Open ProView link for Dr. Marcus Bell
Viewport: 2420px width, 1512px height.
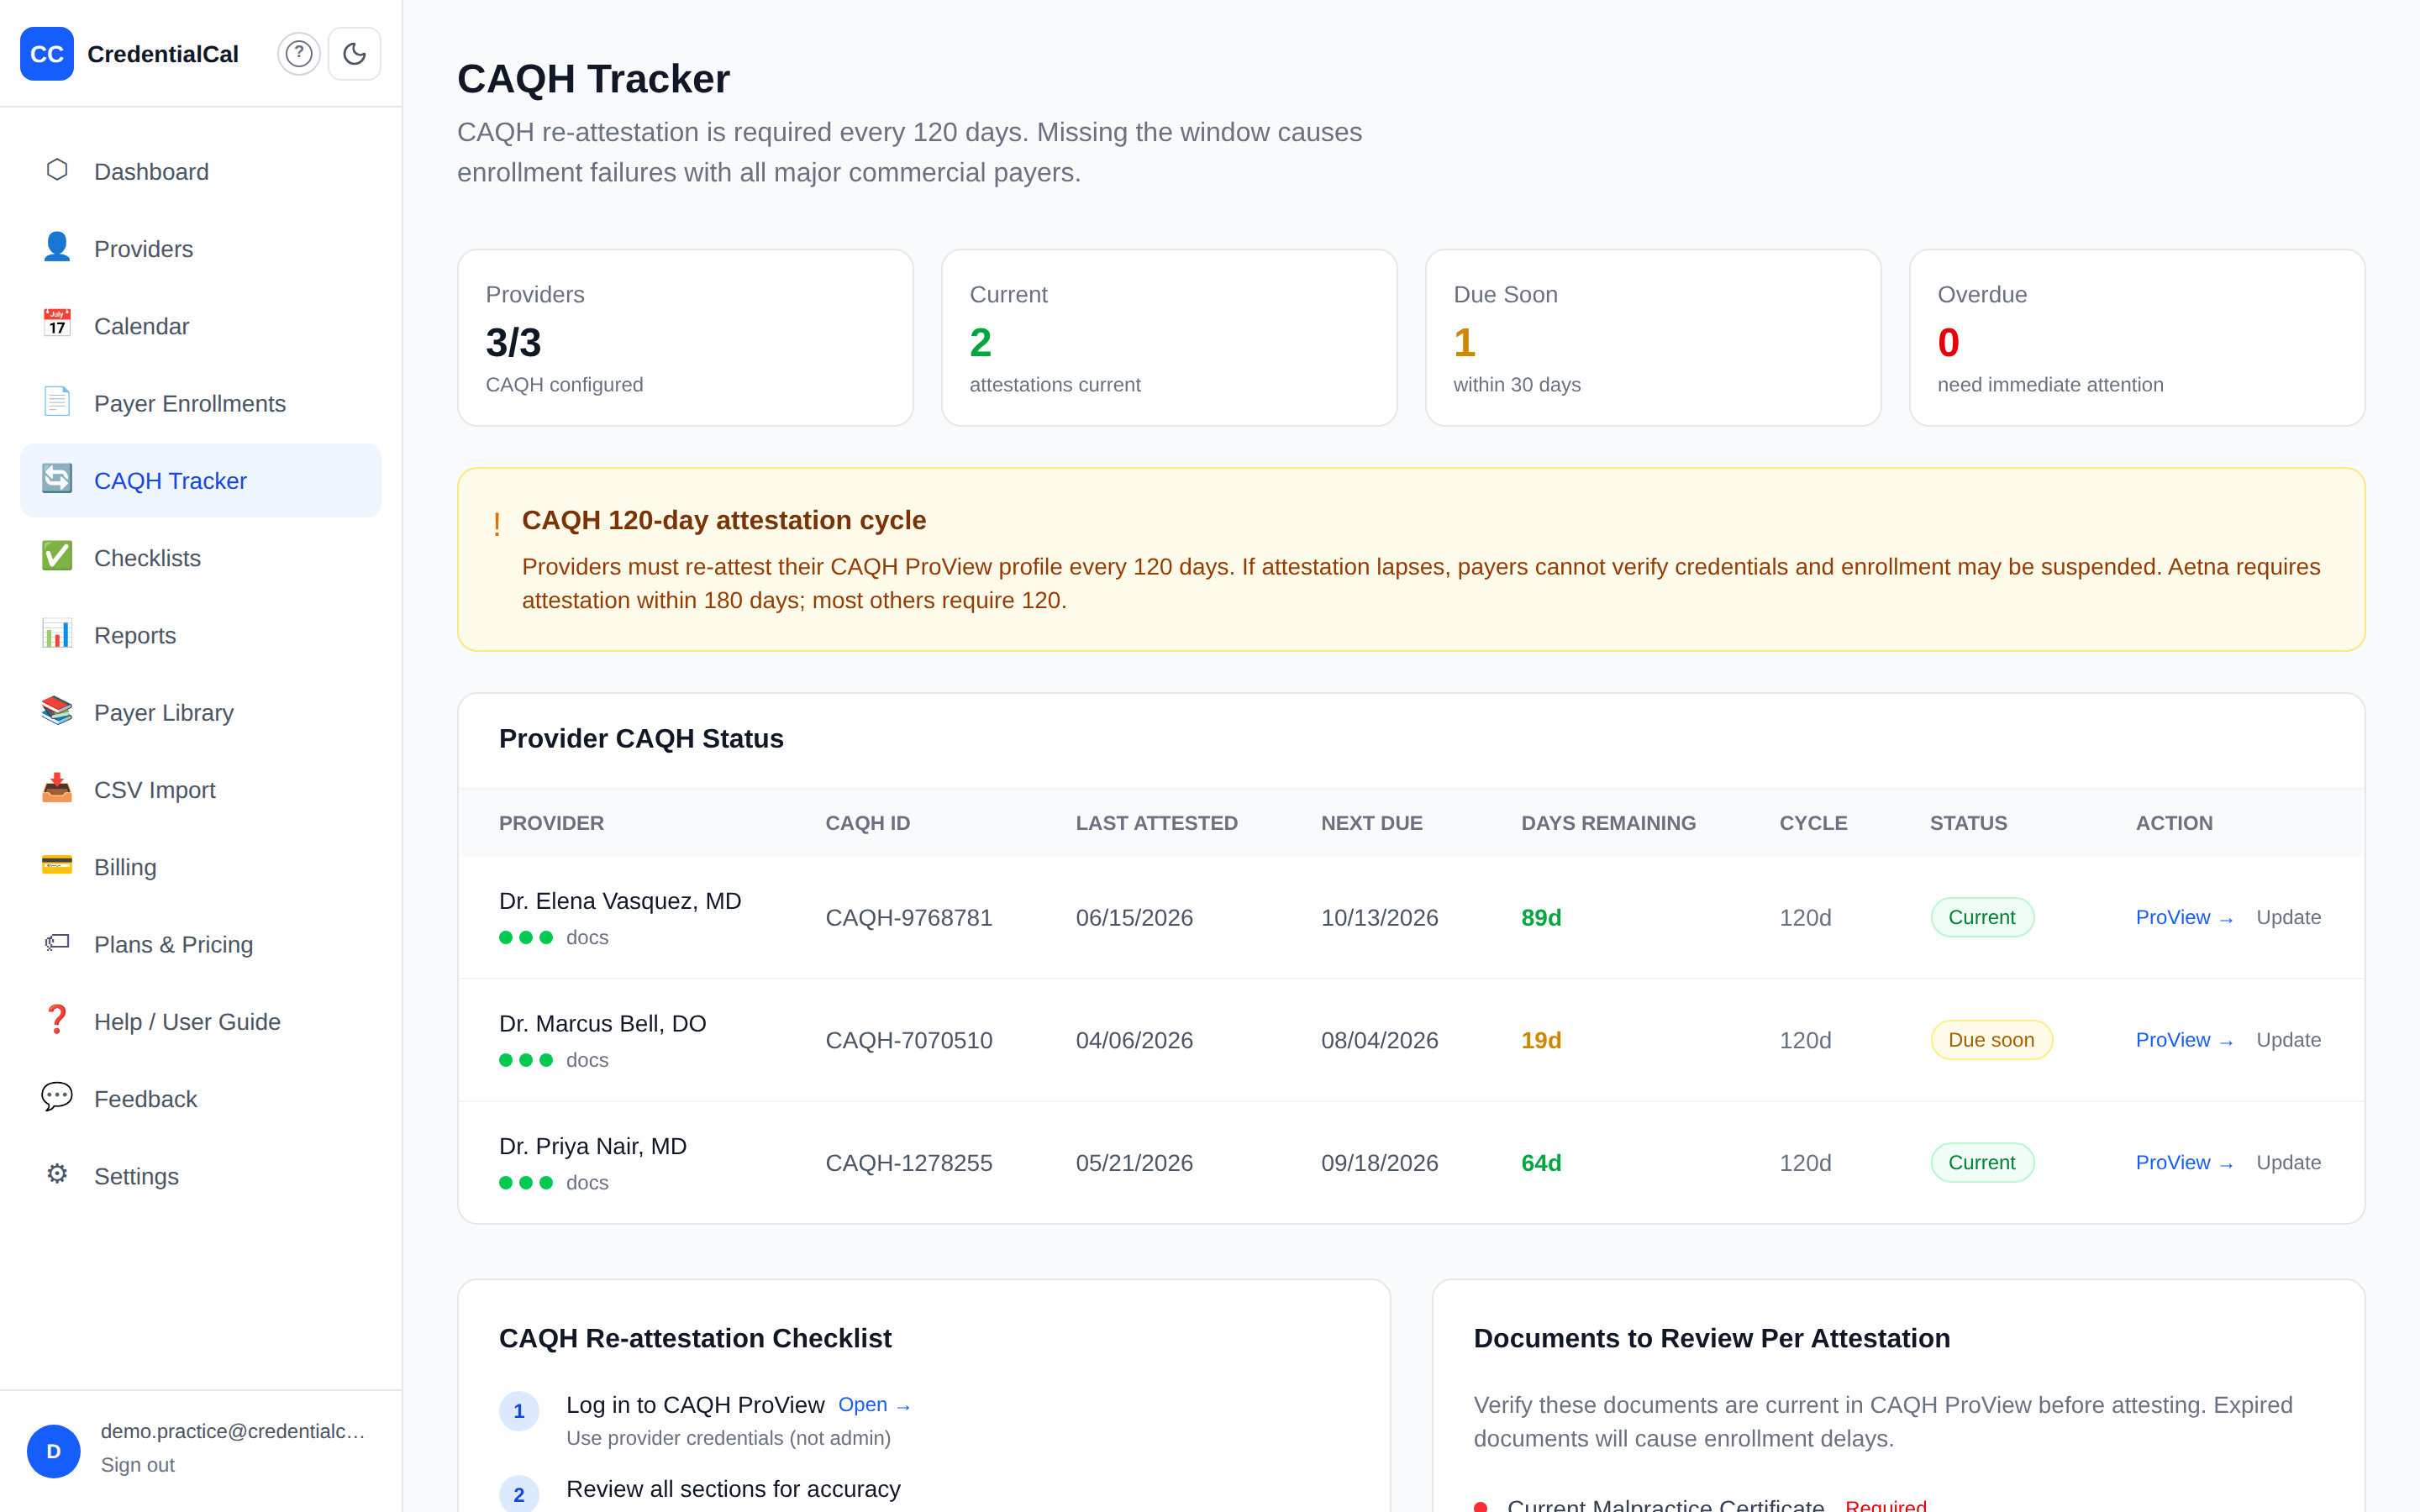coord(2184,1040)
